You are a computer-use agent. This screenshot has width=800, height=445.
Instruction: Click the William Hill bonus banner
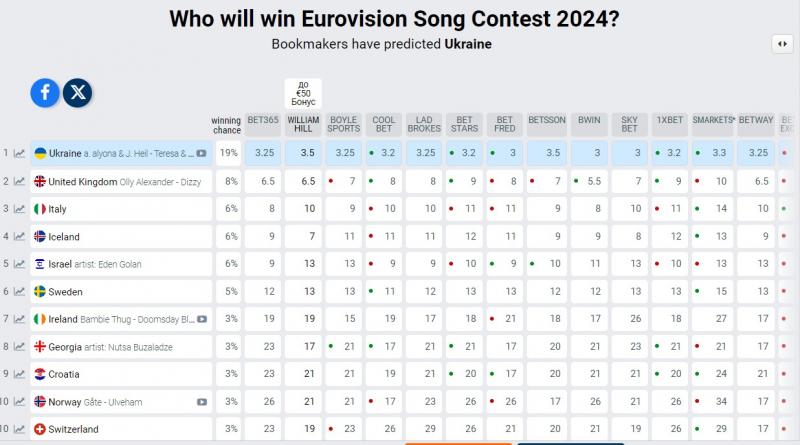304,93
